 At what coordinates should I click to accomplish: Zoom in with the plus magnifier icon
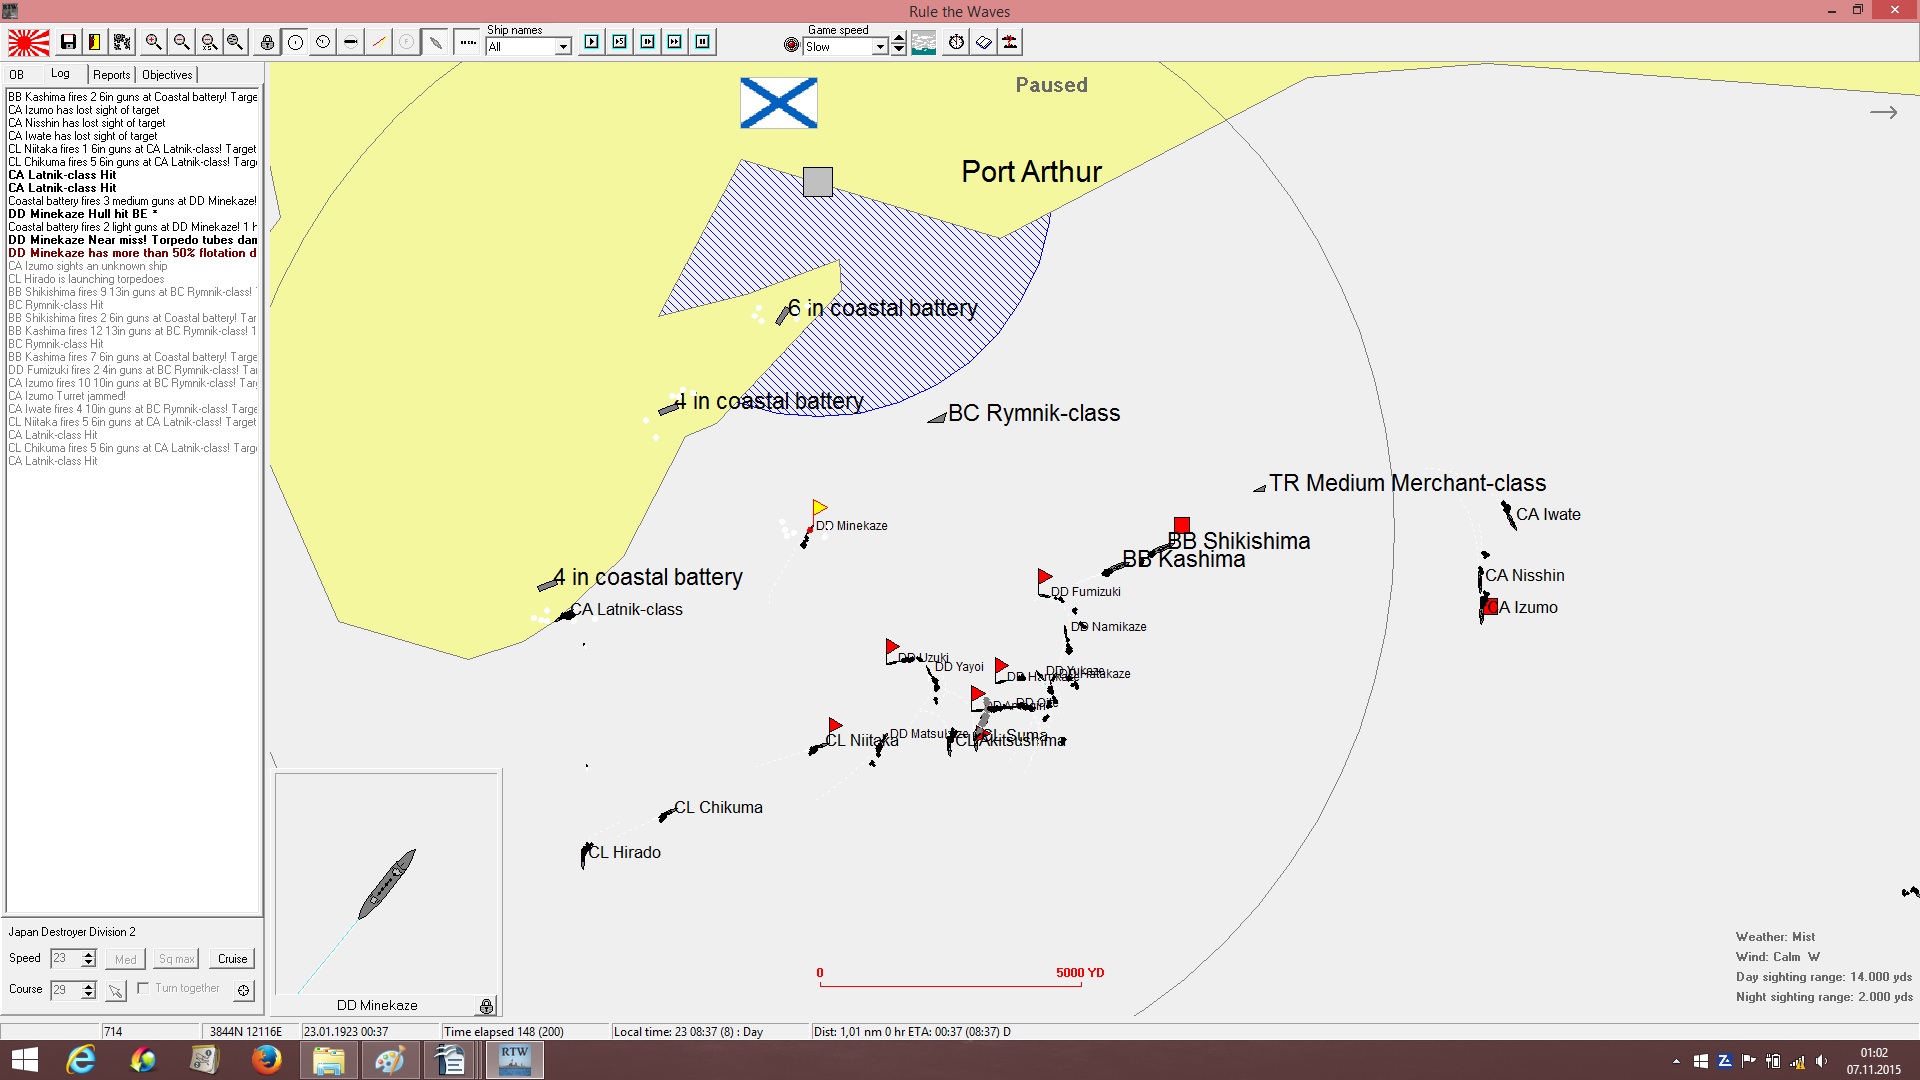coord(153,42)
